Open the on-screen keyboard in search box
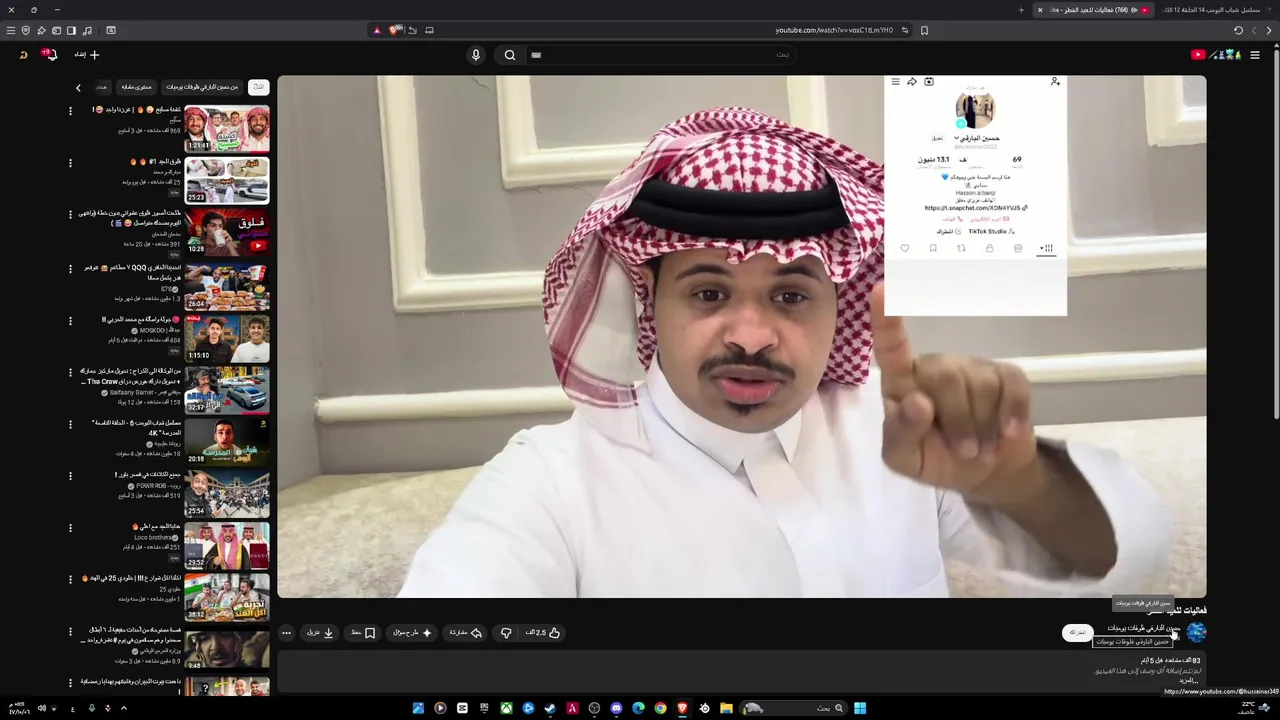 [x=536, y=55]
